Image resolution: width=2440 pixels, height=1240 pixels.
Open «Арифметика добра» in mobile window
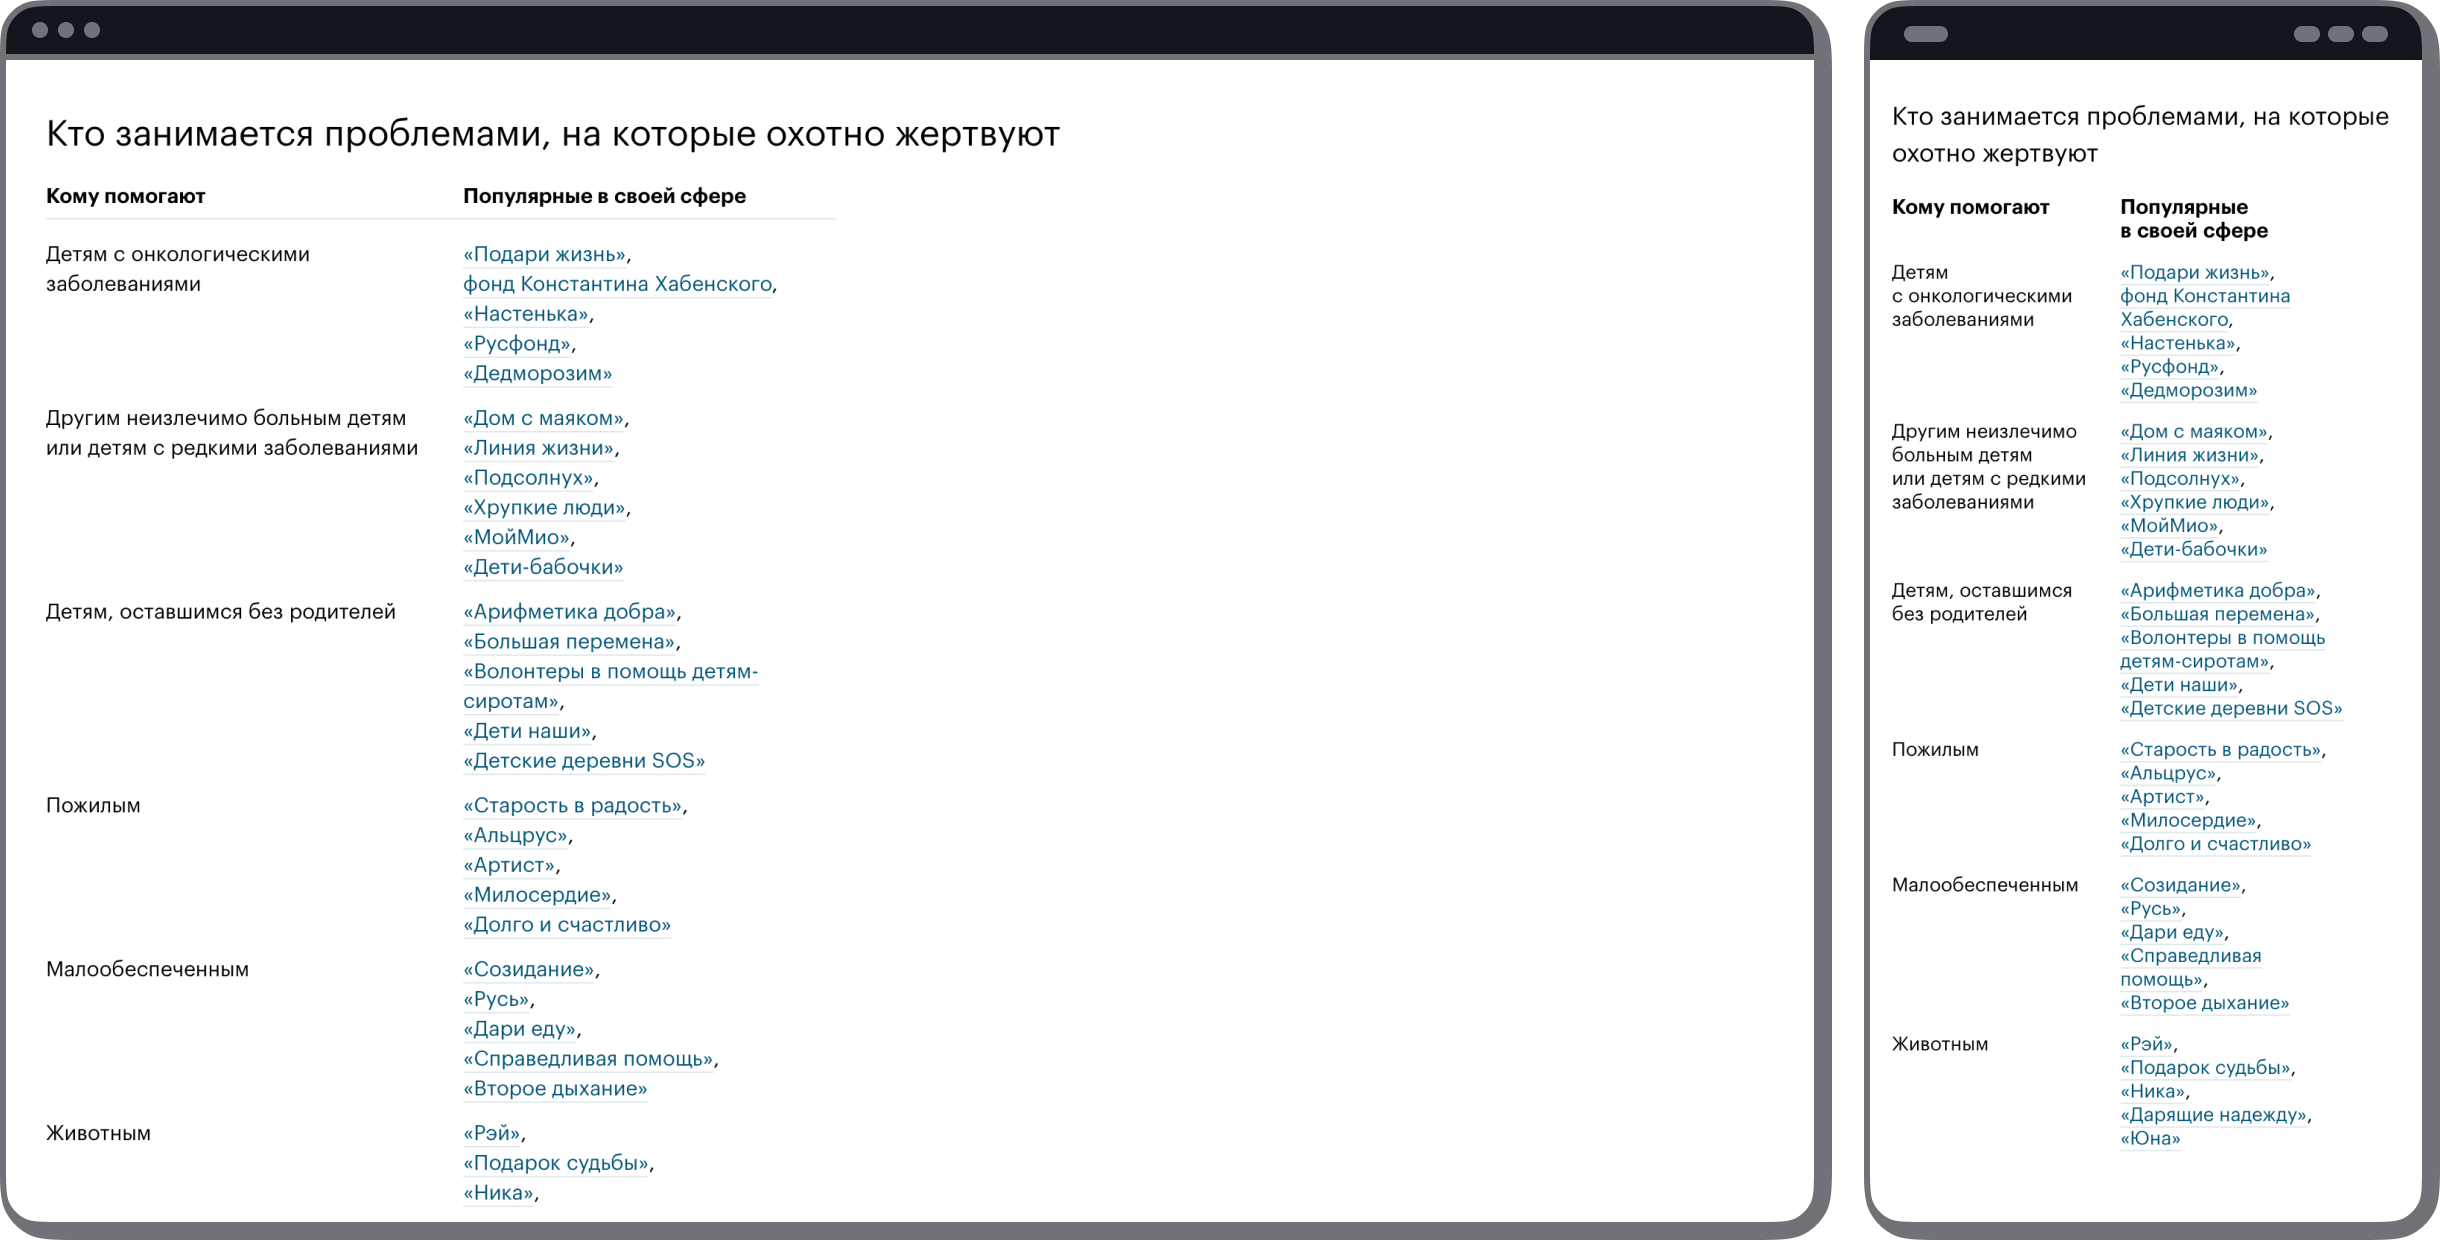[2218, 592]
